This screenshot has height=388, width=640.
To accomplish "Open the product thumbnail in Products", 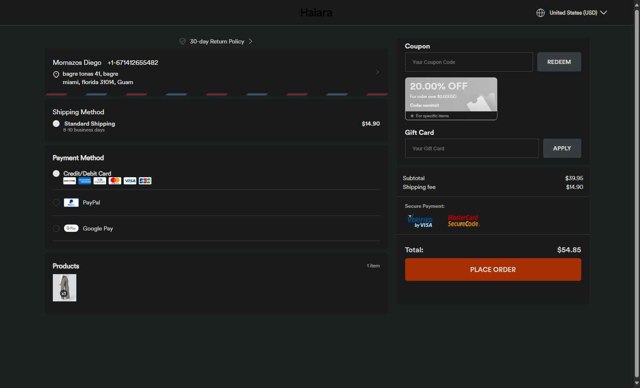I will pyautogui.click(x=64, y=288).
